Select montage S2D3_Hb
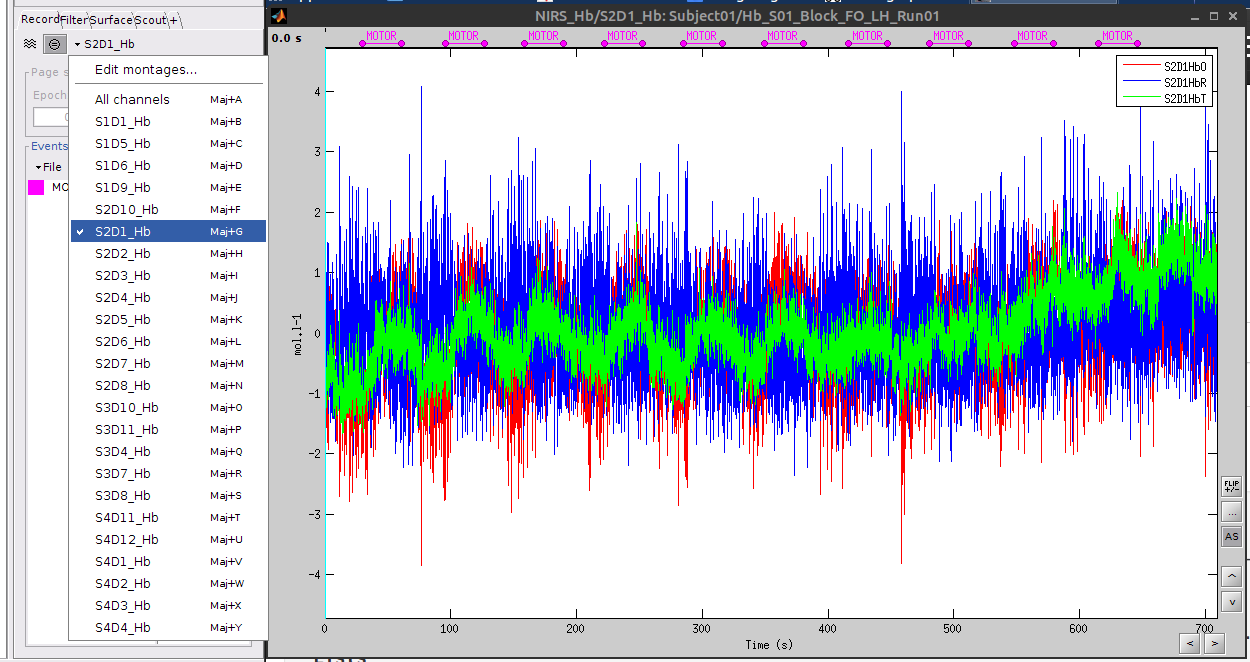This screenshot has height=662, width=1250. tap(168, 275)
